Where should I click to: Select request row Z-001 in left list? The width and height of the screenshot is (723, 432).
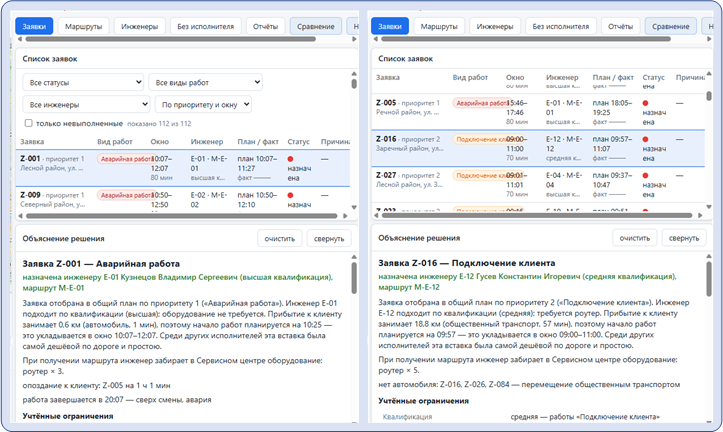183,168
